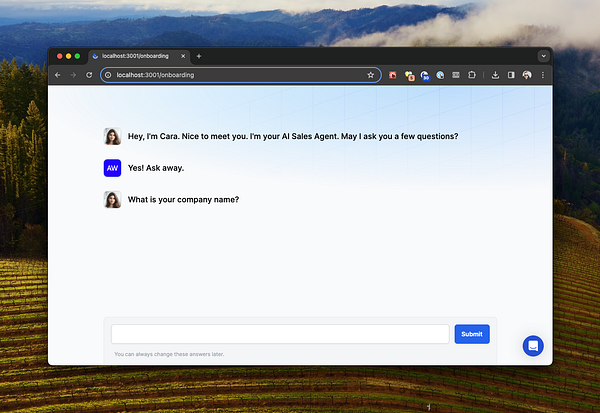Click the green maximize window button
The image size is (600, 413).
(x=77, y=56)
